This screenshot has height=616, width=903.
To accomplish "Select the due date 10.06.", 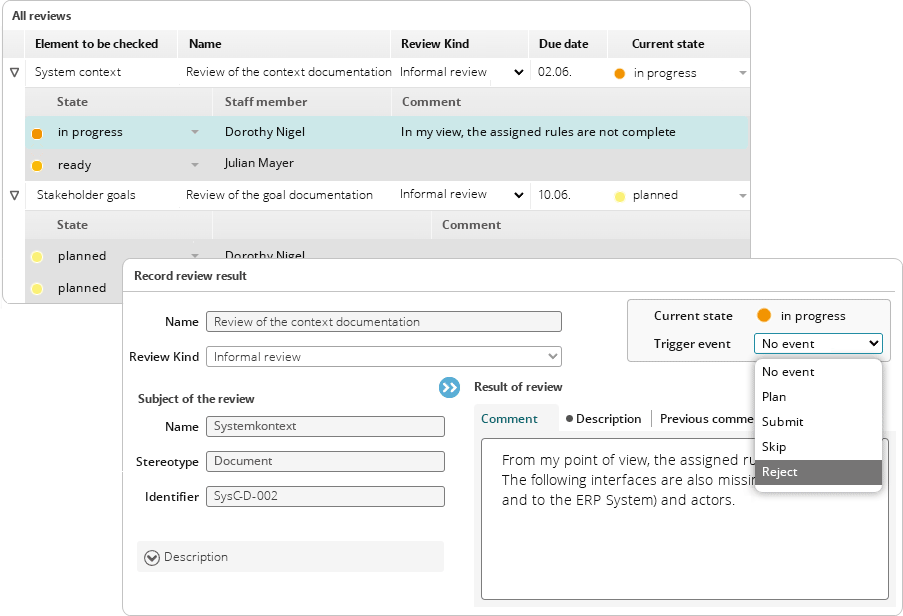I will pos(555,195).
